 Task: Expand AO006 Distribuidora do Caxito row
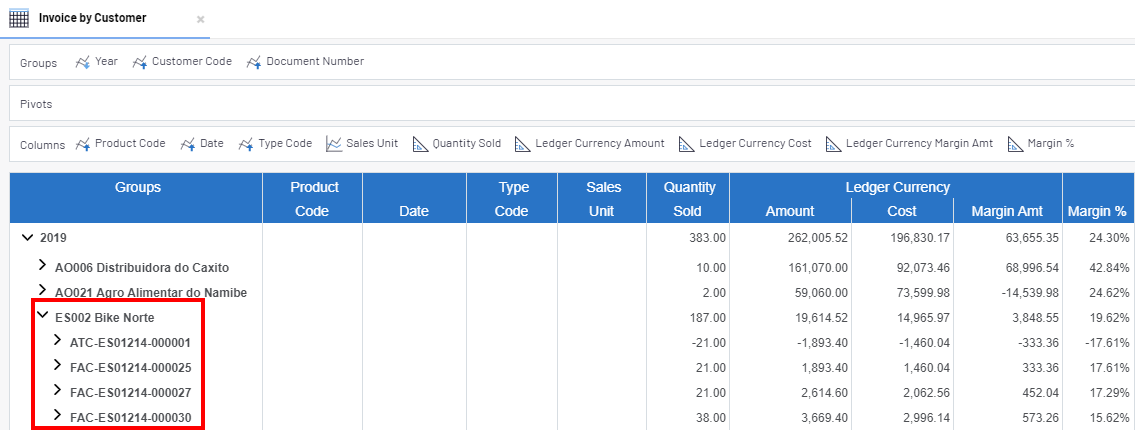click(42, 266)
